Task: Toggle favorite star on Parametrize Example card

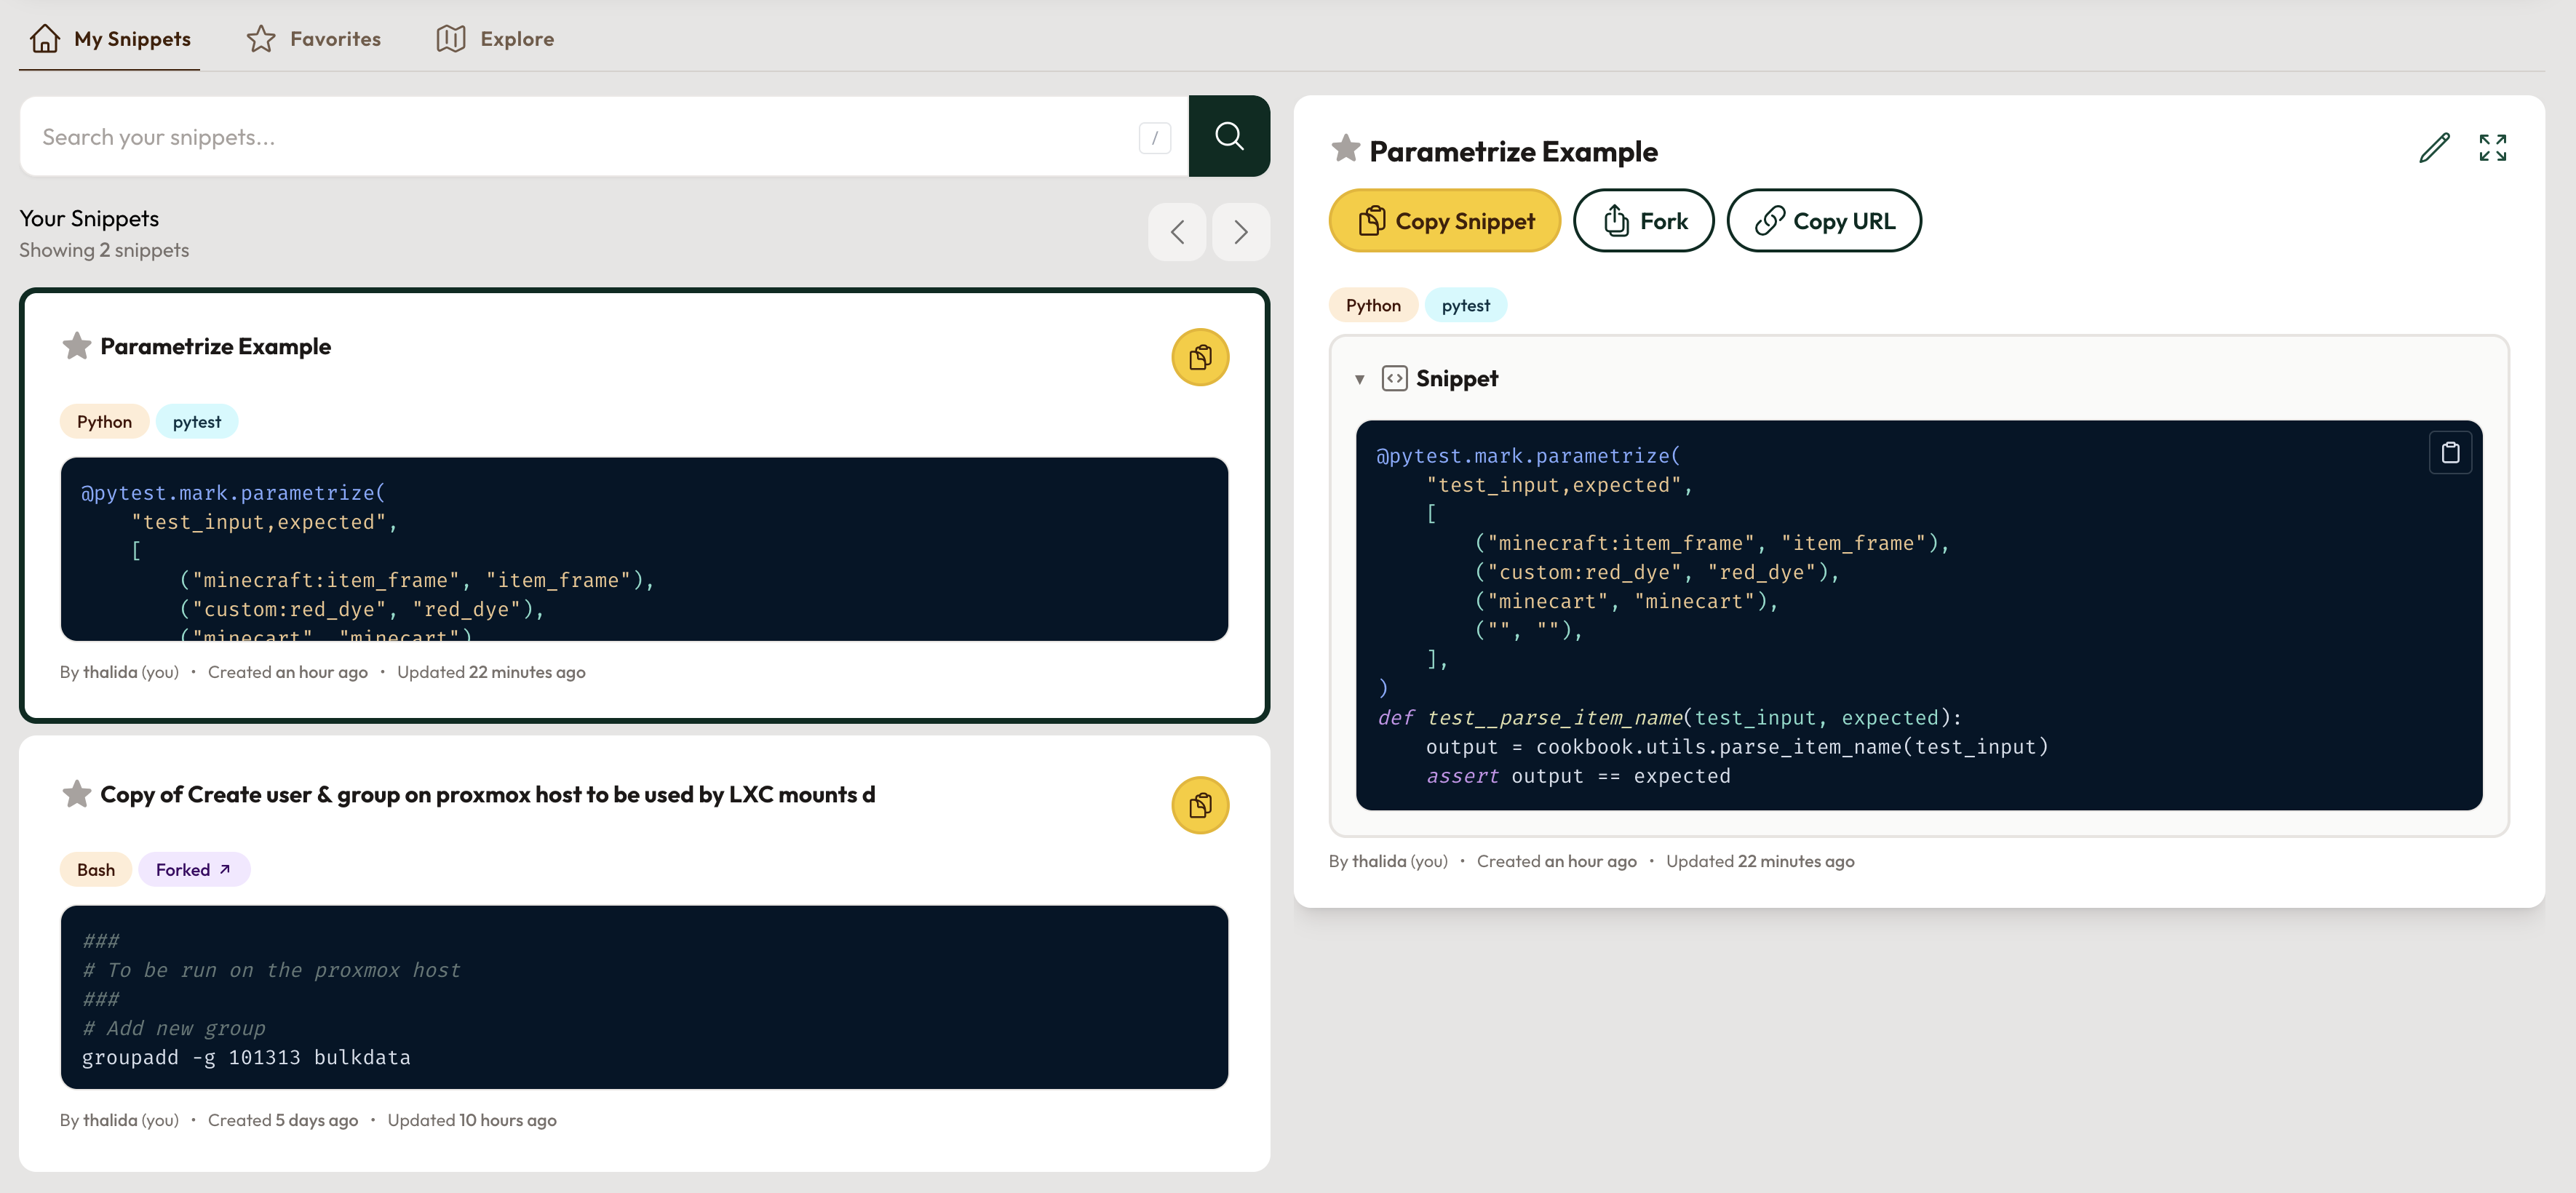Action: [x=76, y=346]
